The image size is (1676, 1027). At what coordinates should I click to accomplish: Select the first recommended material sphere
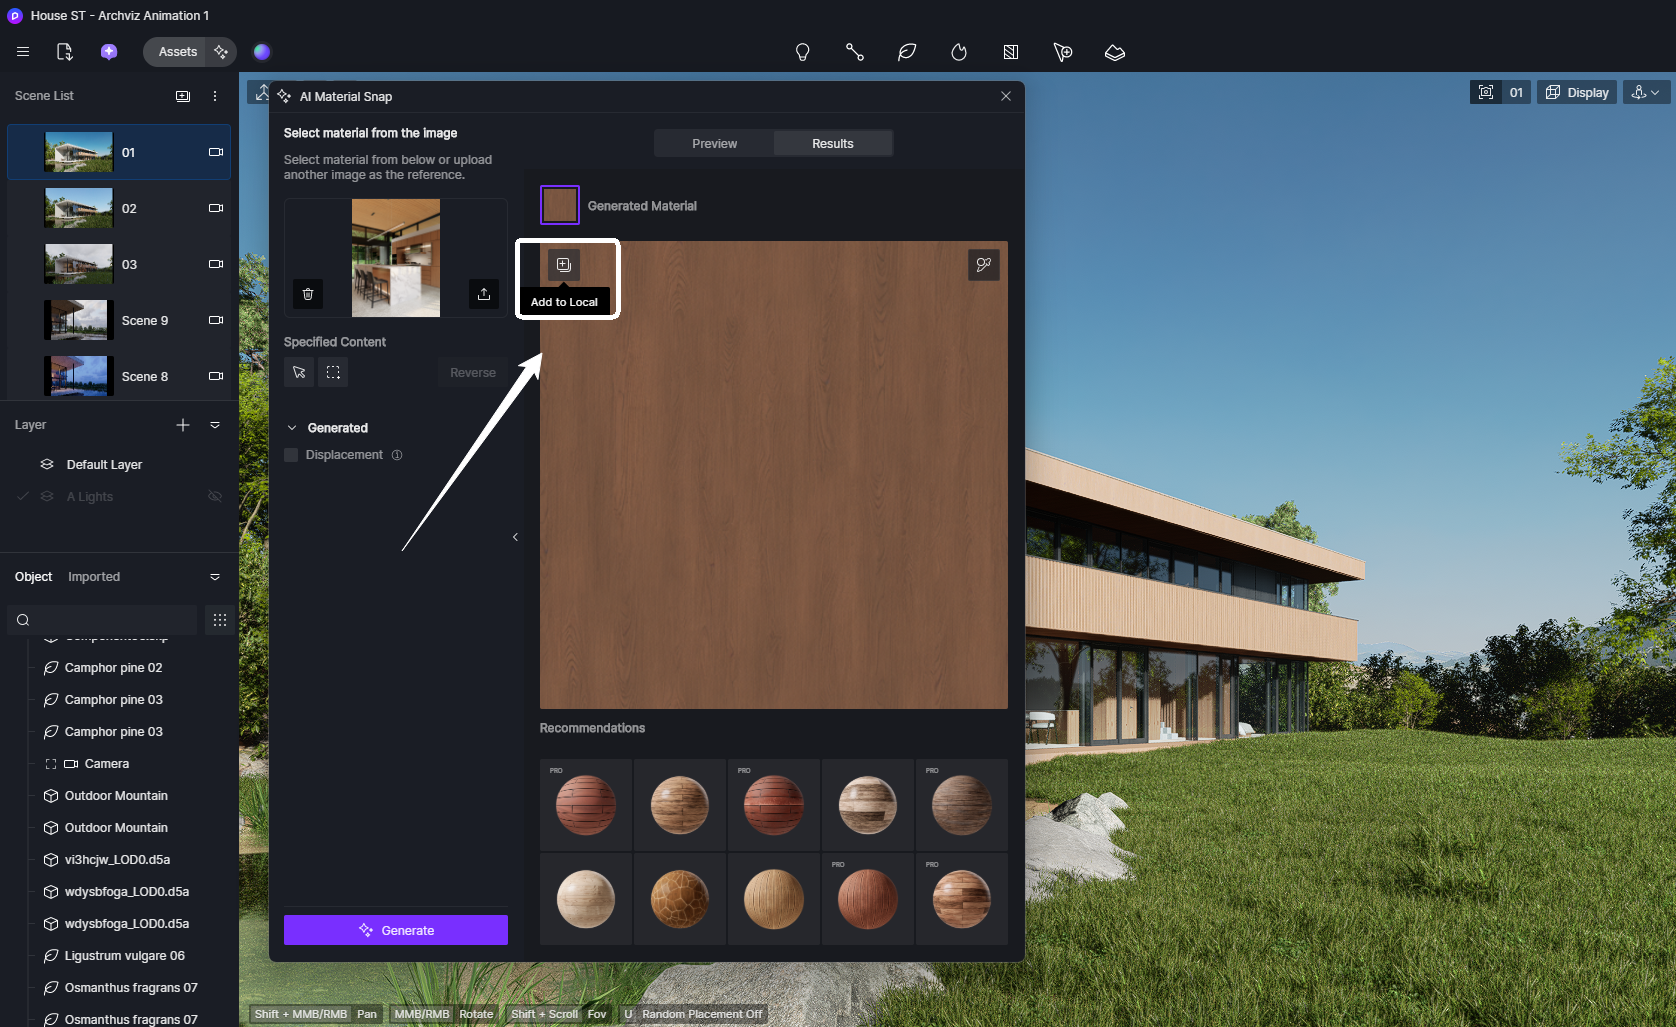pyautogui.click(x=586, y=805)
